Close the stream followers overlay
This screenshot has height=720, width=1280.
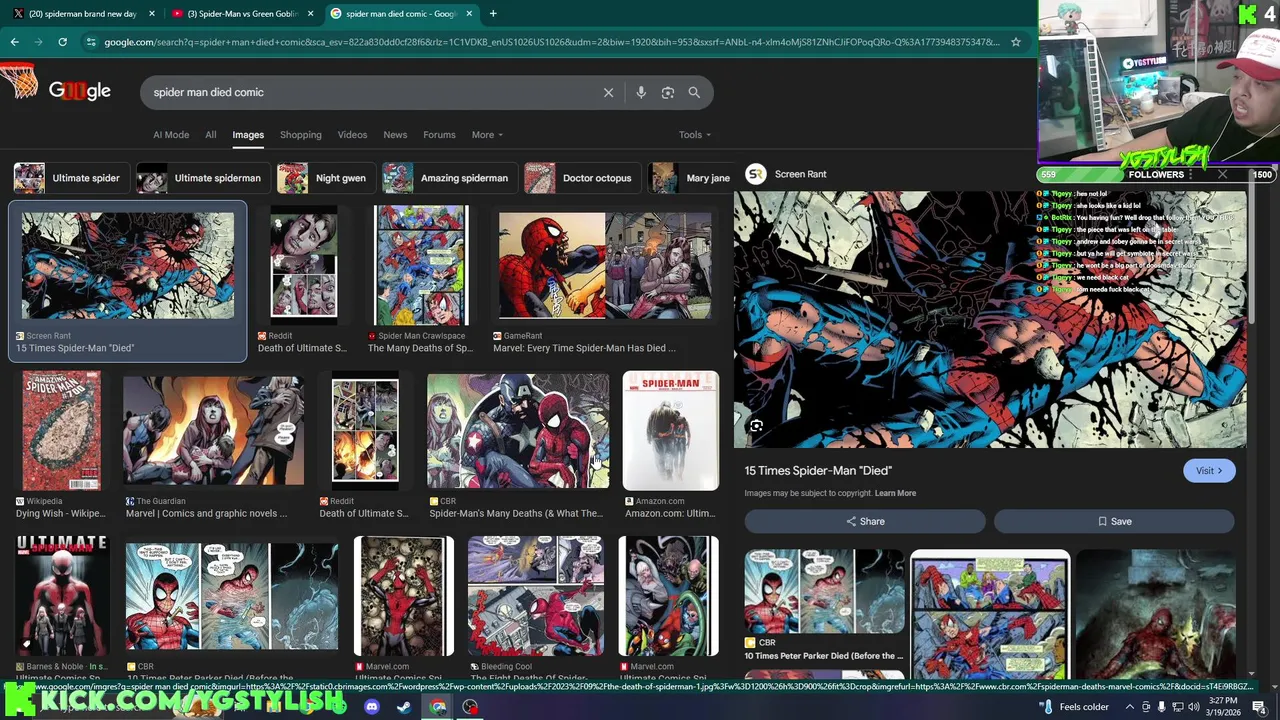click(x=1222, y=174)
